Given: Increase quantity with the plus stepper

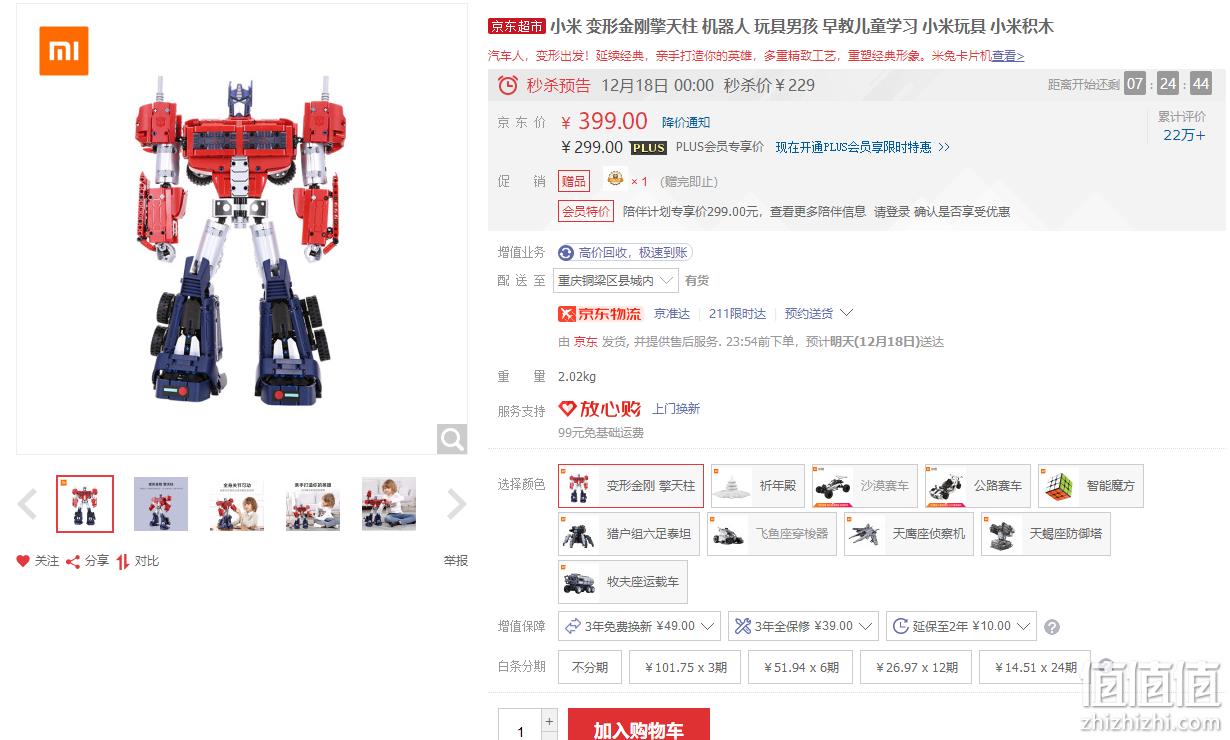Looking at the screenshot, I should [549, 720].
